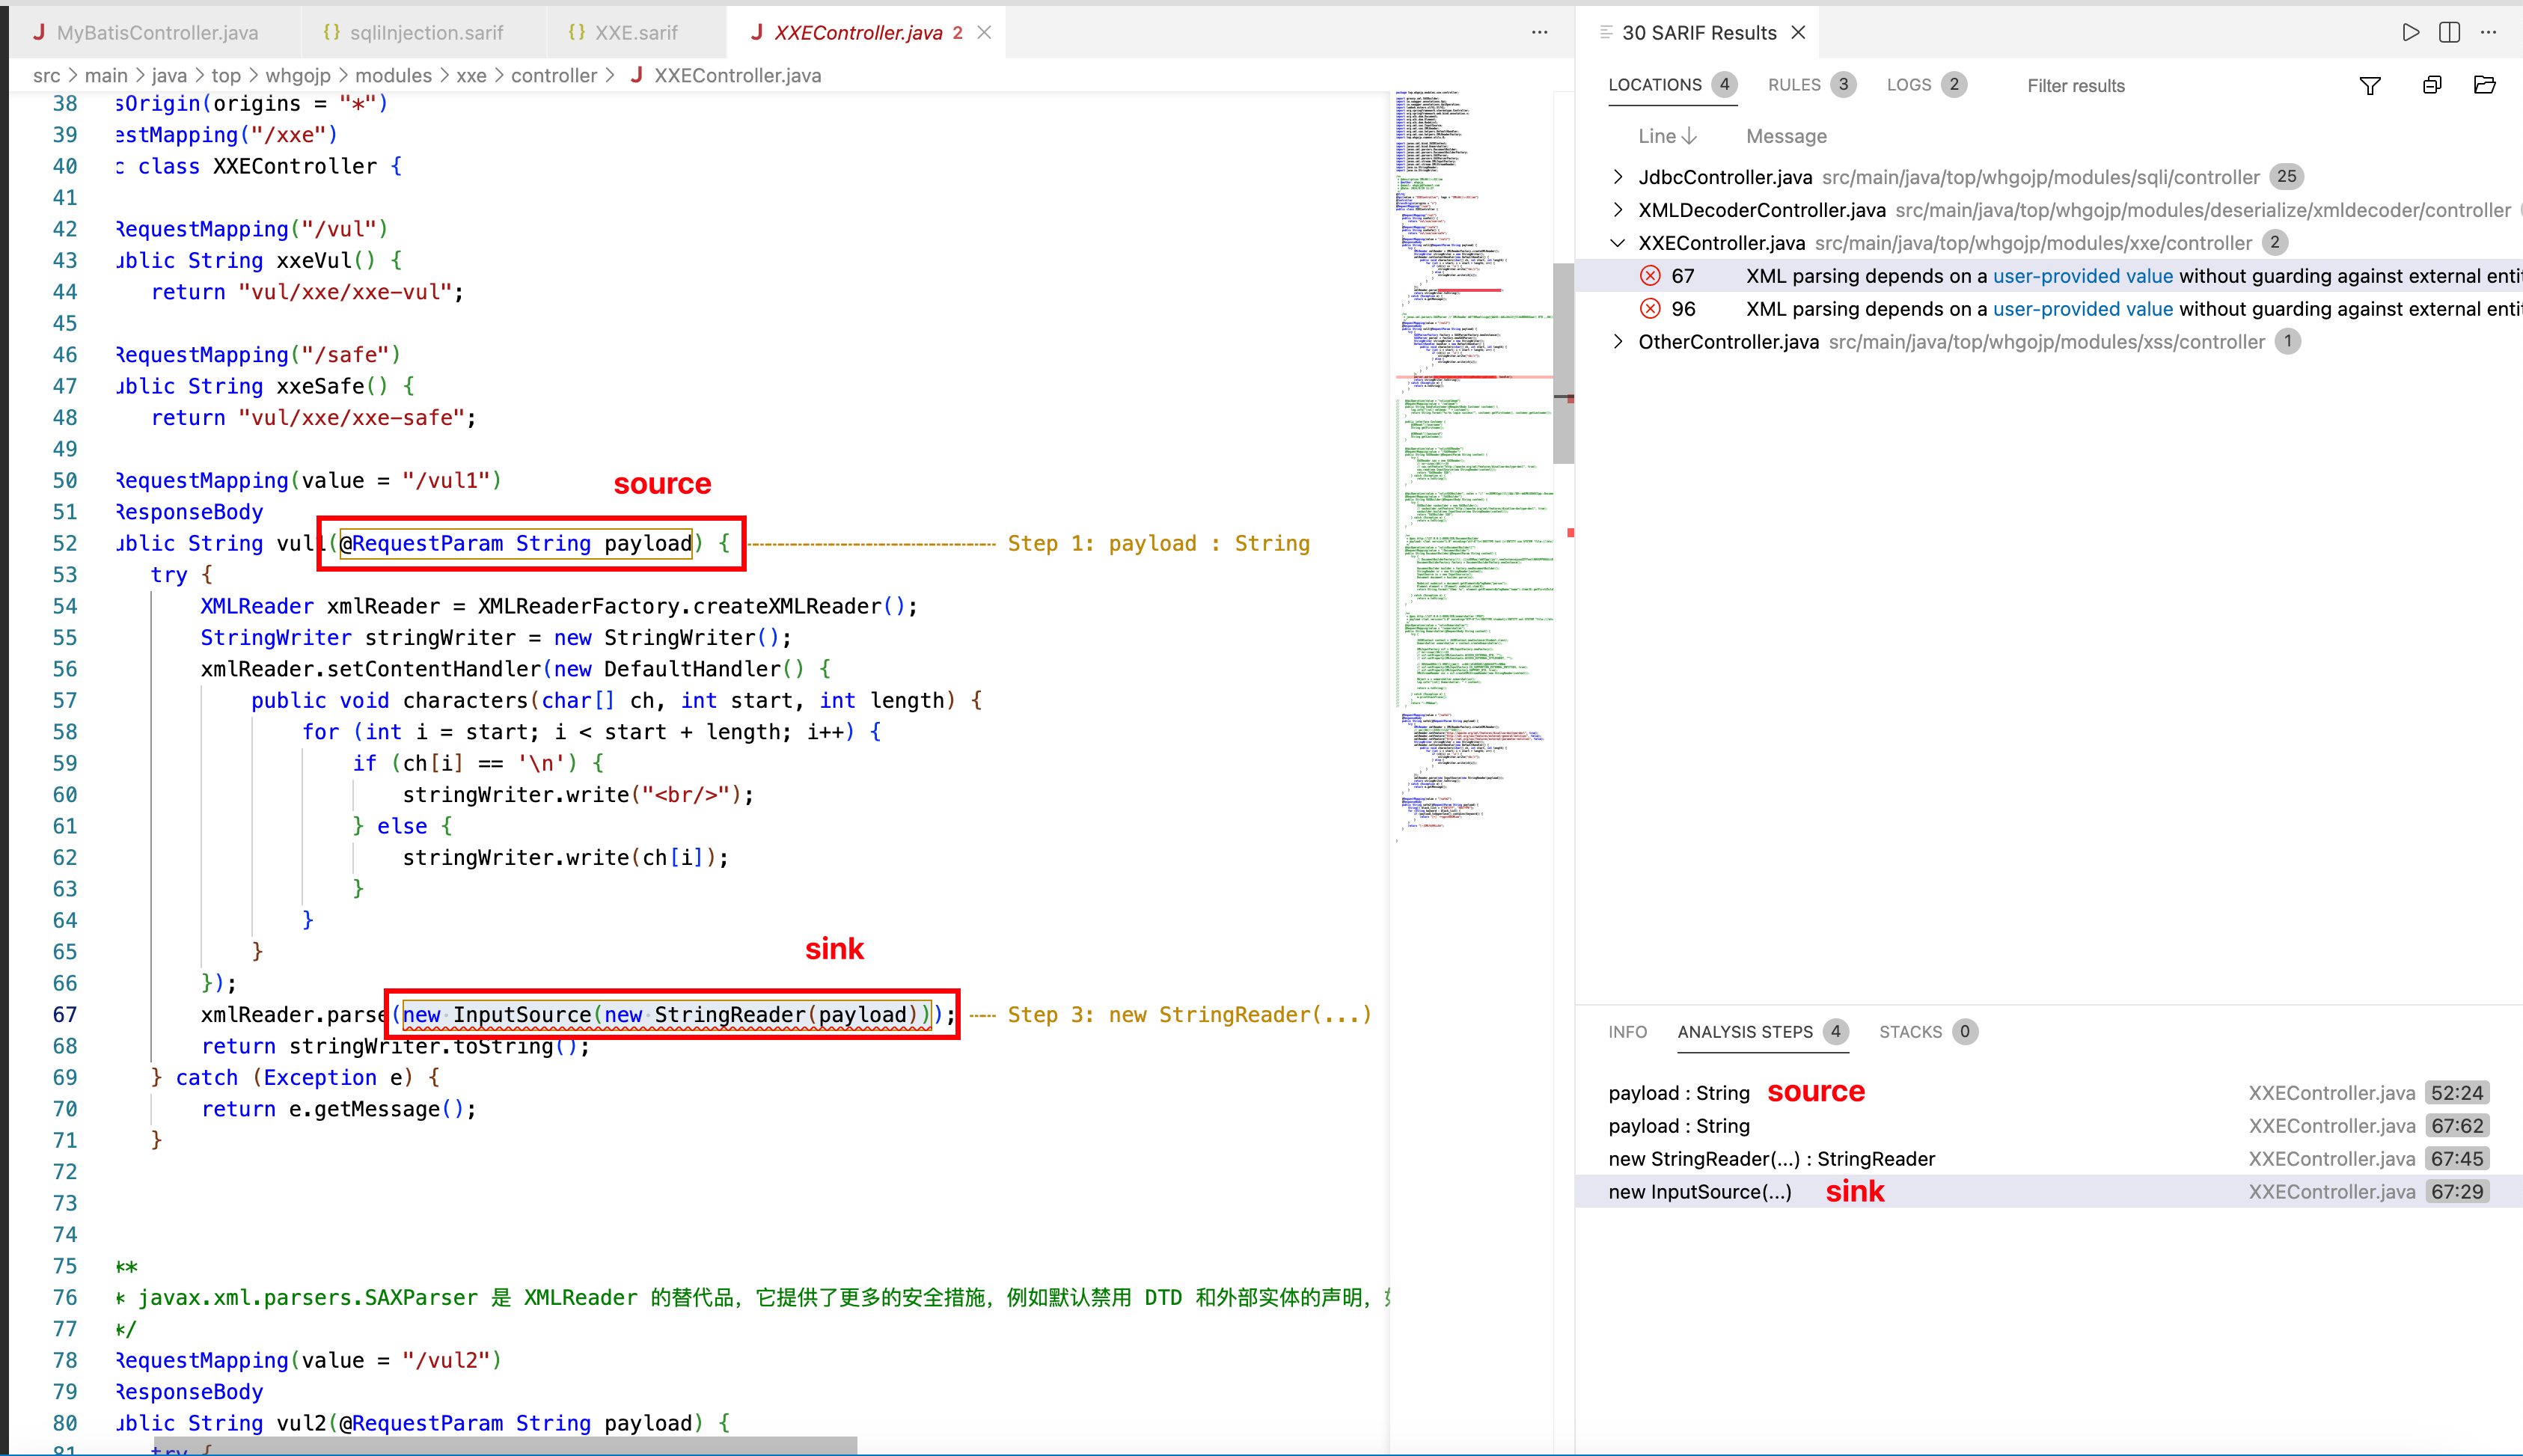Switch to the RULES tab

pos(1794,85)
